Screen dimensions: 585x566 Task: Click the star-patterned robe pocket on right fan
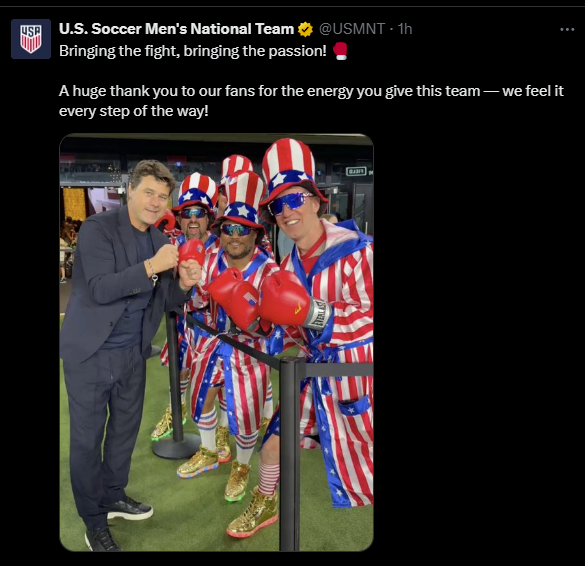pyautogui.click(x=354, y=405)
